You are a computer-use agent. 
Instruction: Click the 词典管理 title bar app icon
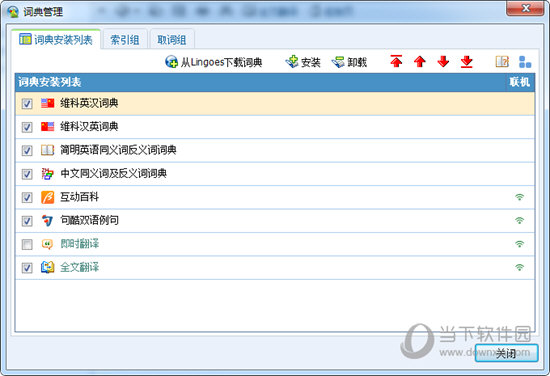(x=13, y=12)
